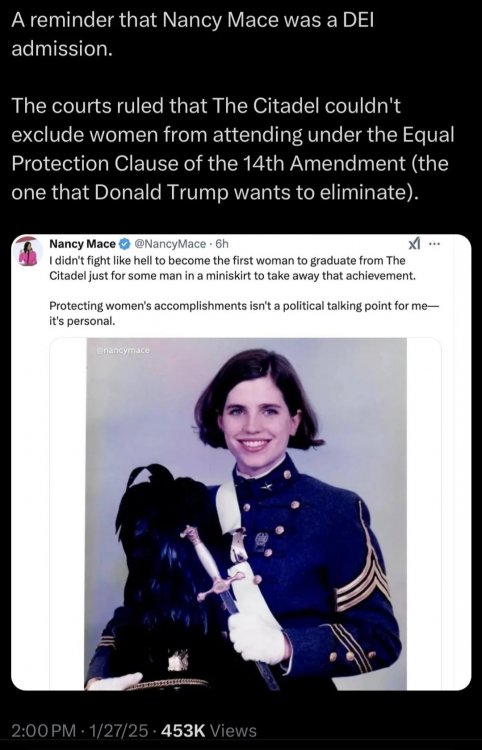Viewport: 482px width, 750px height.
Task: Tap the Nancy Mace display name
Action: pos(82,244)
